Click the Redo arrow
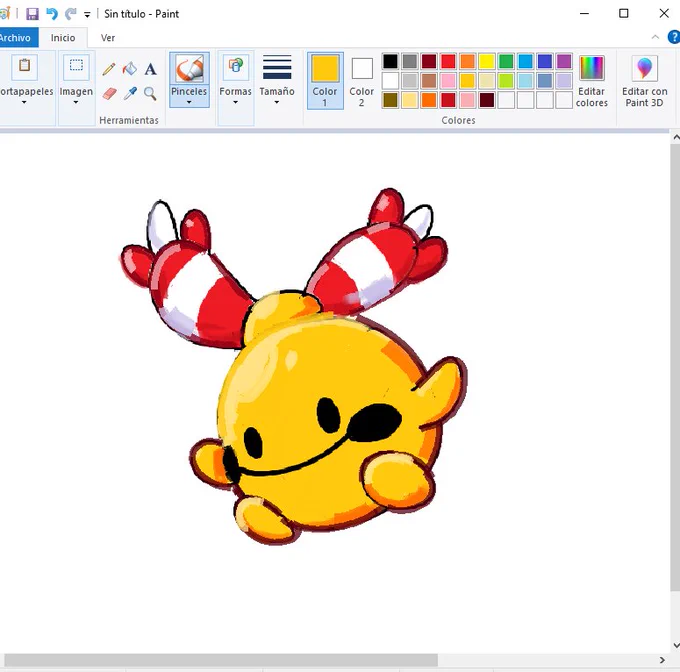The height and width of the screenshot is (672, 680). (70, 14)
